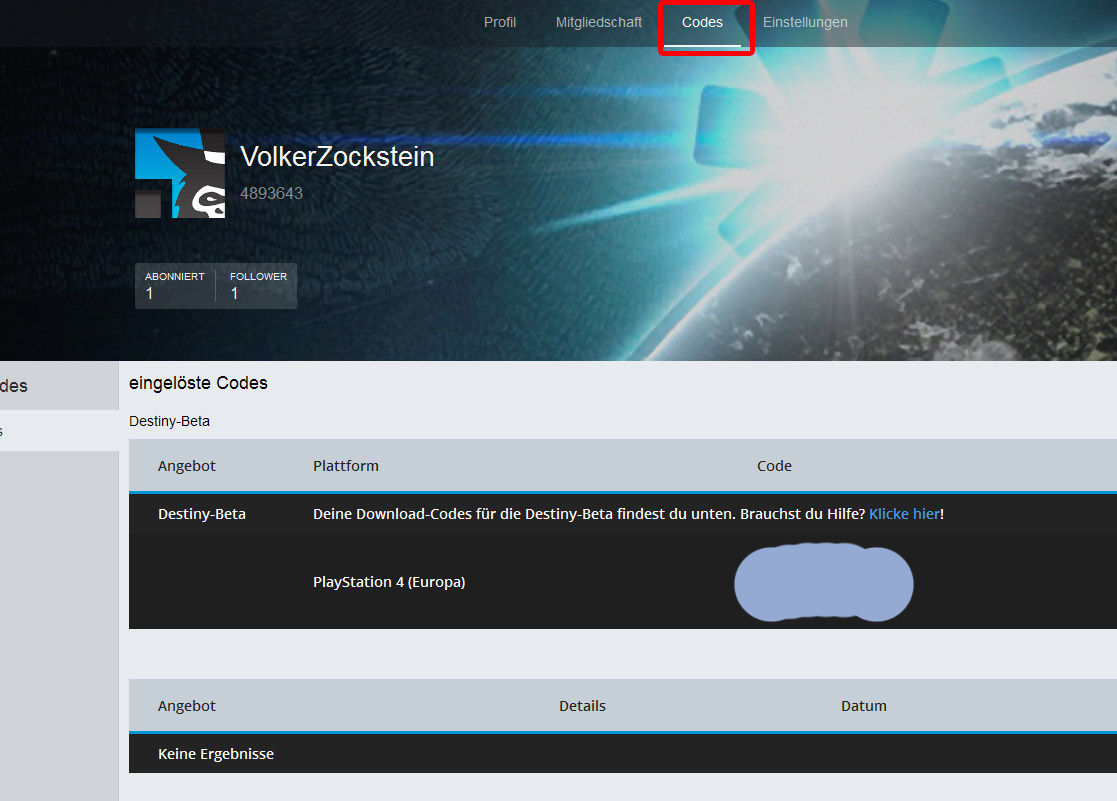Click the Datum column header
This screenshot has width=1117, height=801.
[863, 706]
